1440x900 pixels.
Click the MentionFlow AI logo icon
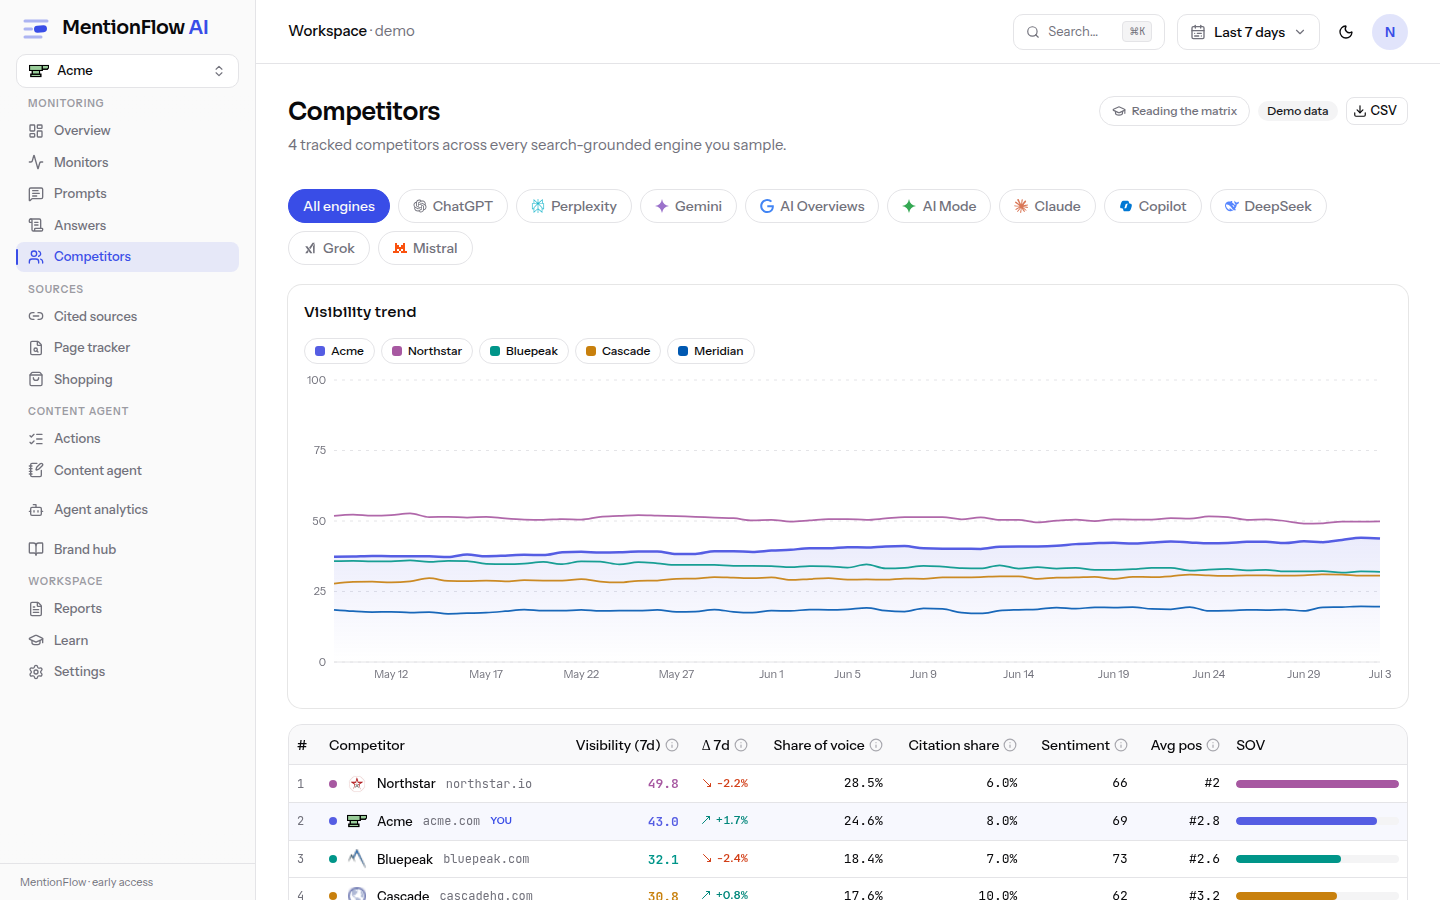[36, 28]
